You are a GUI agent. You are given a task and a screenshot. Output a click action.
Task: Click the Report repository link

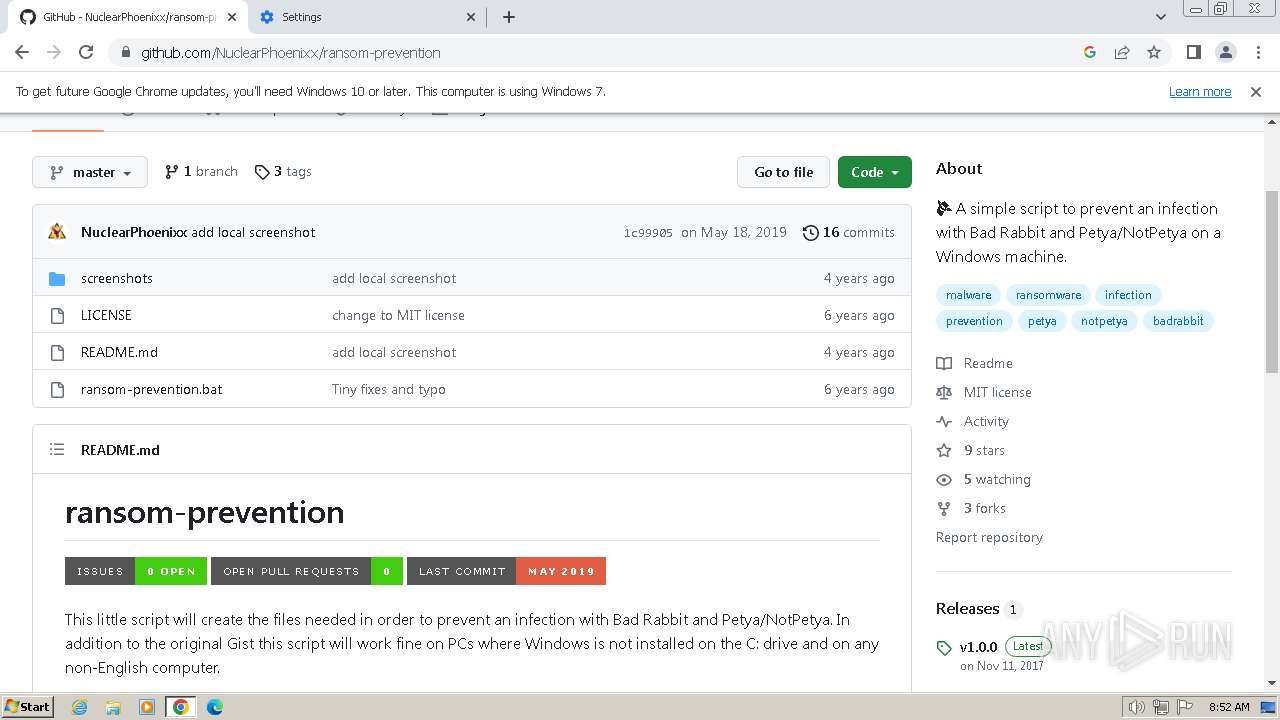click(x=989, y=537)
